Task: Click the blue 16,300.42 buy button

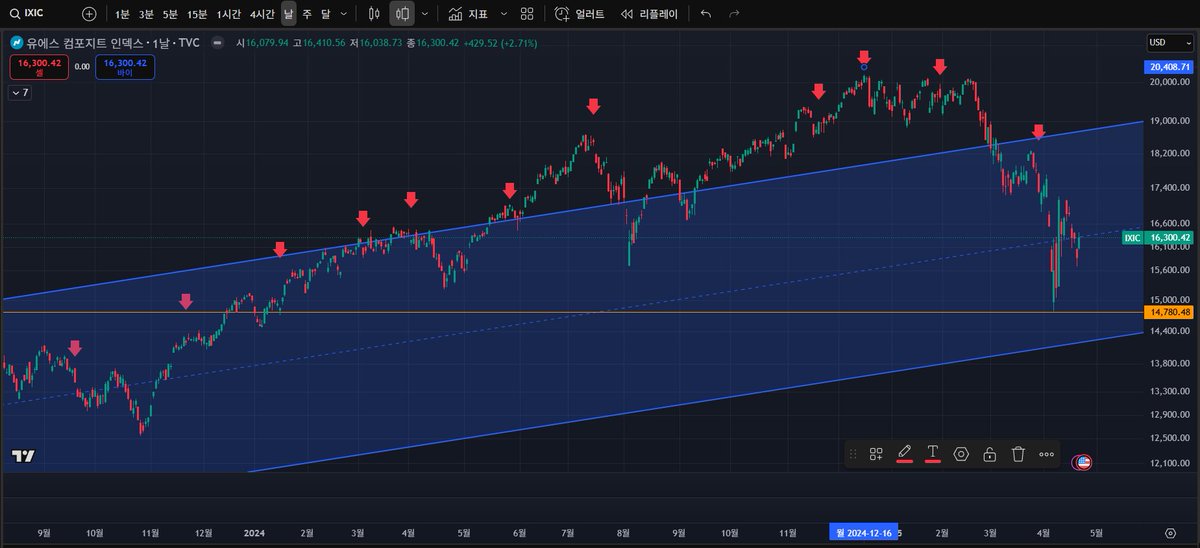Action: (x=125, y=67)
